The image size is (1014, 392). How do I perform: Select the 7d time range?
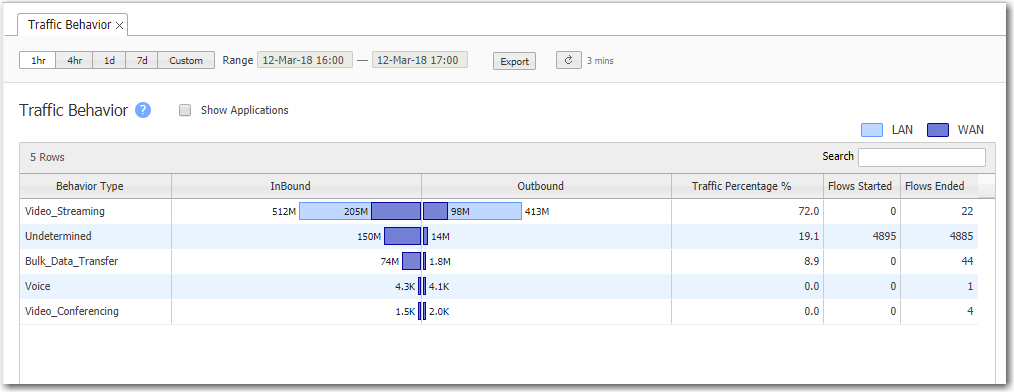click(142, 60)
